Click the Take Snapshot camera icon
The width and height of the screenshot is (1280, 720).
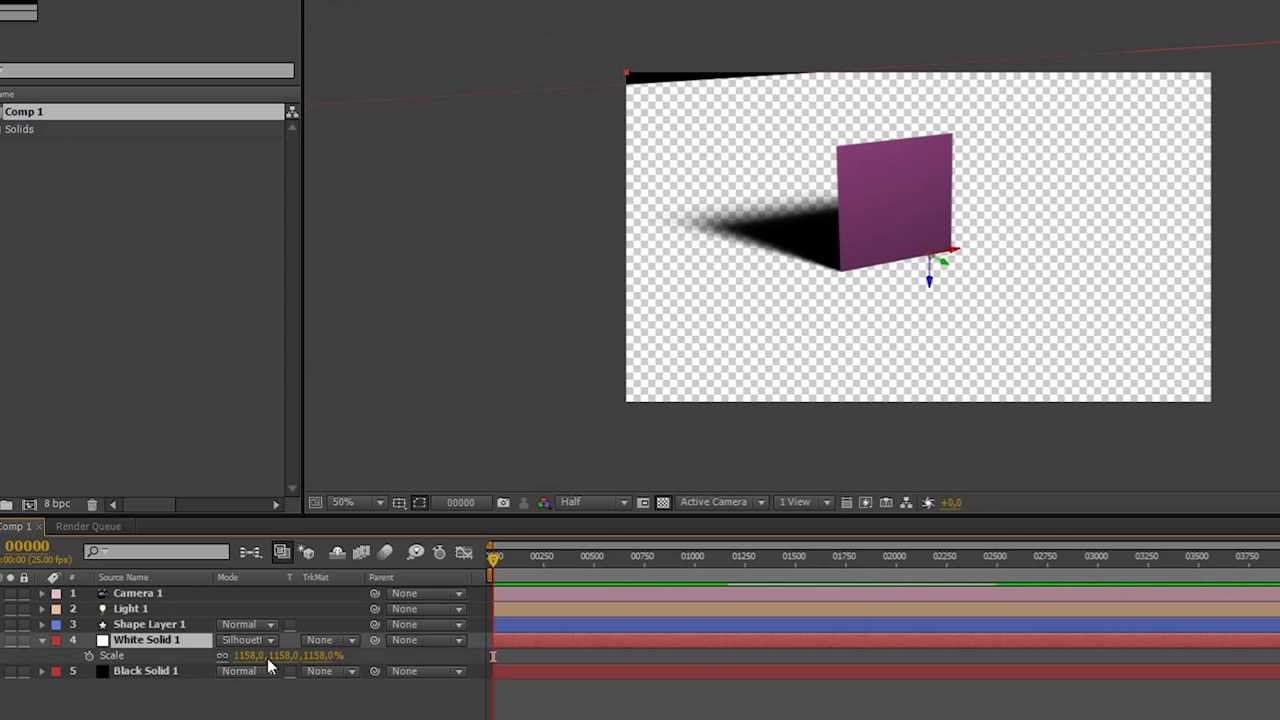click(x=503, y=503)
